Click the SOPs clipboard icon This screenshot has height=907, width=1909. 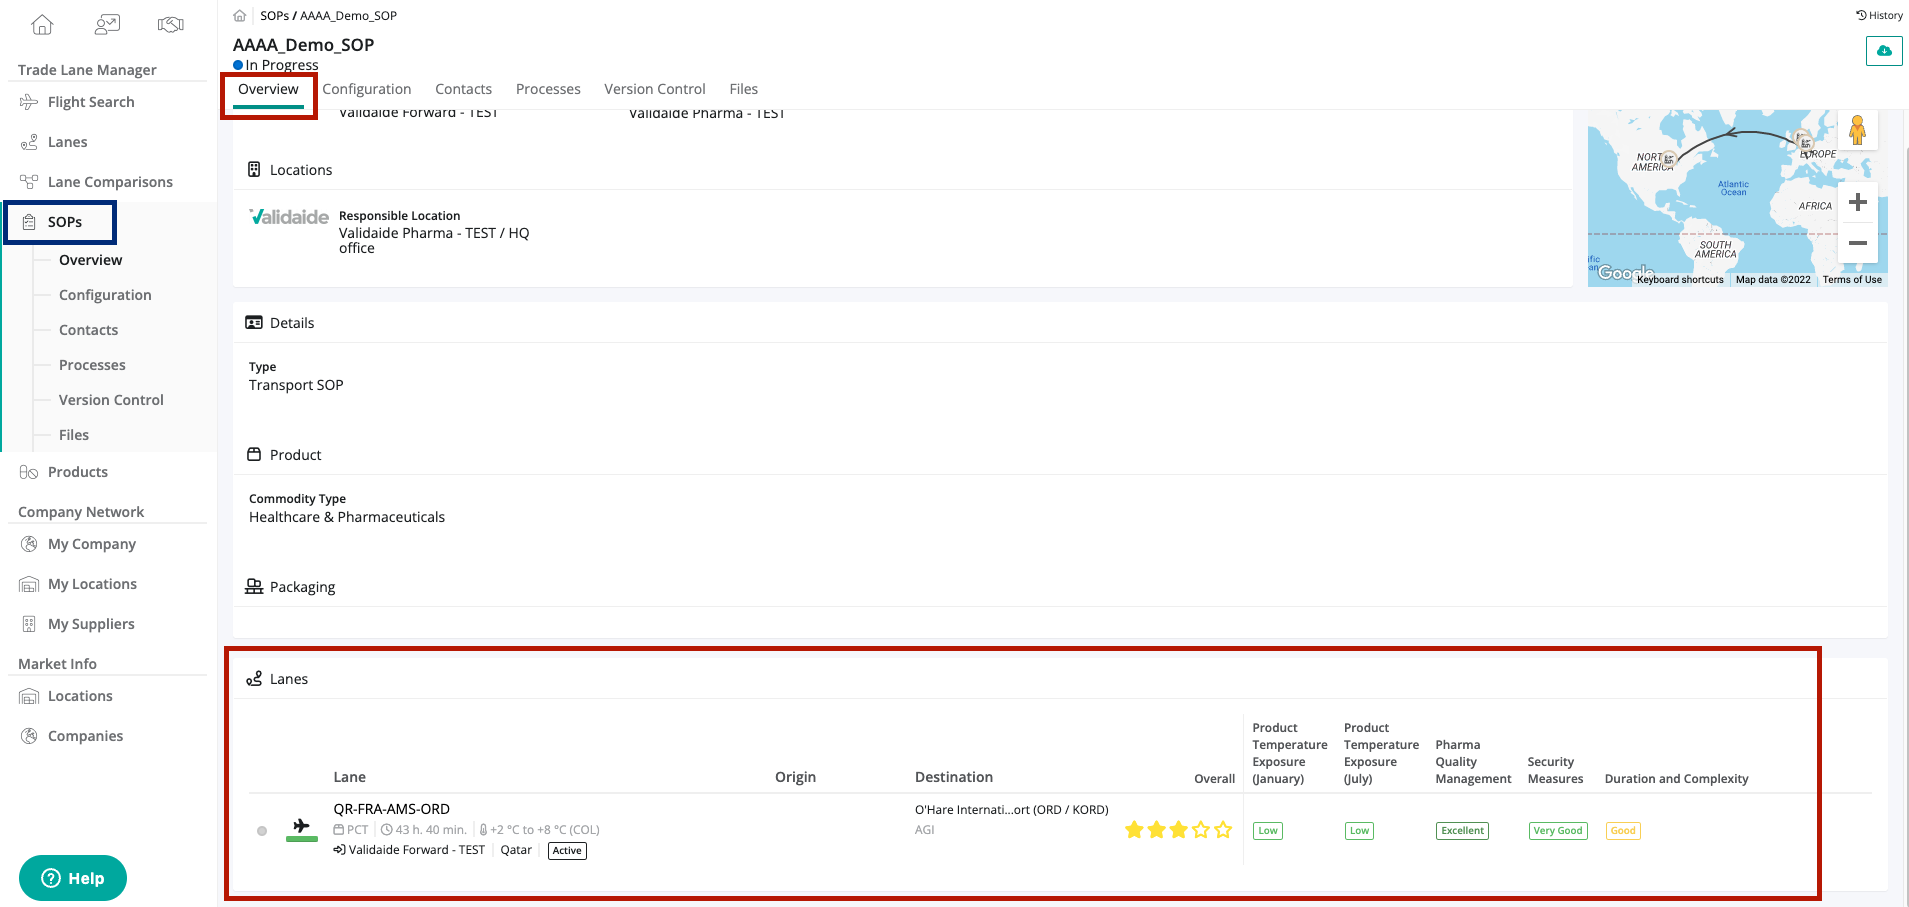[29, 222]
